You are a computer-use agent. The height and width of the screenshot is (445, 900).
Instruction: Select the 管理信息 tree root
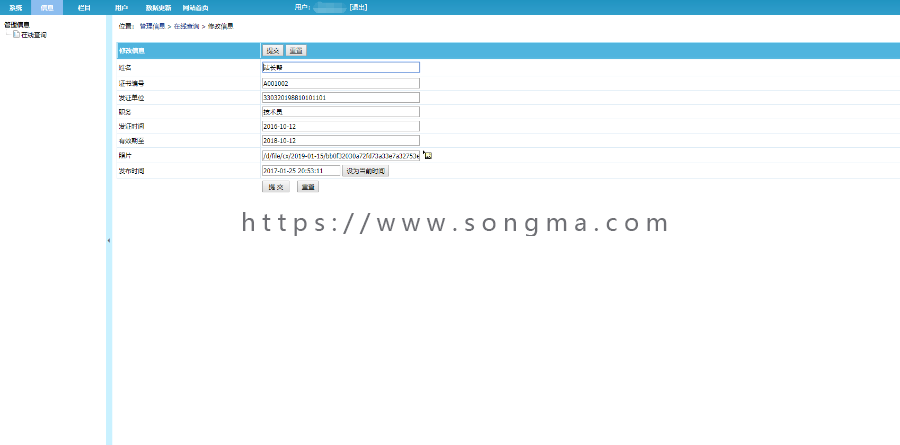[x=17, y=25]
